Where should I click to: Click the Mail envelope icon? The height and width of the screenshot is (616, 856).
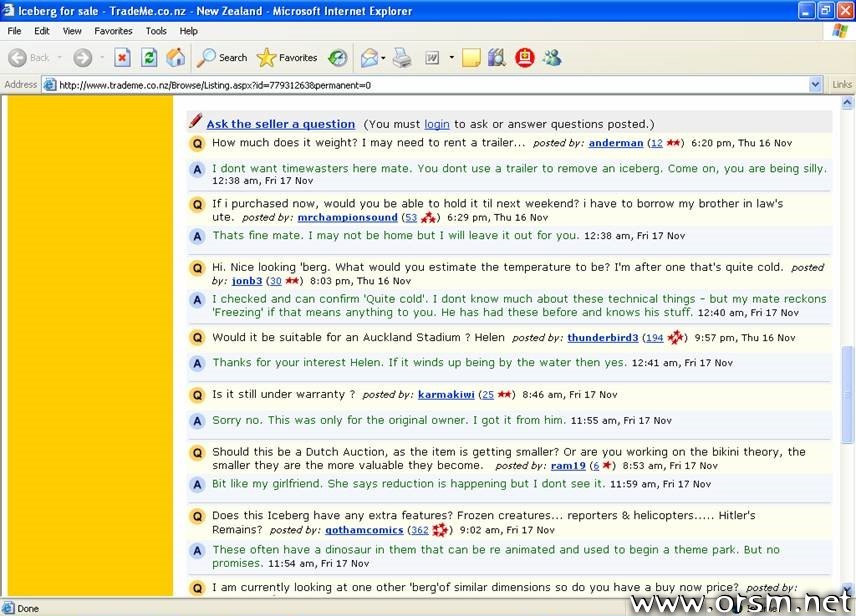370,58
